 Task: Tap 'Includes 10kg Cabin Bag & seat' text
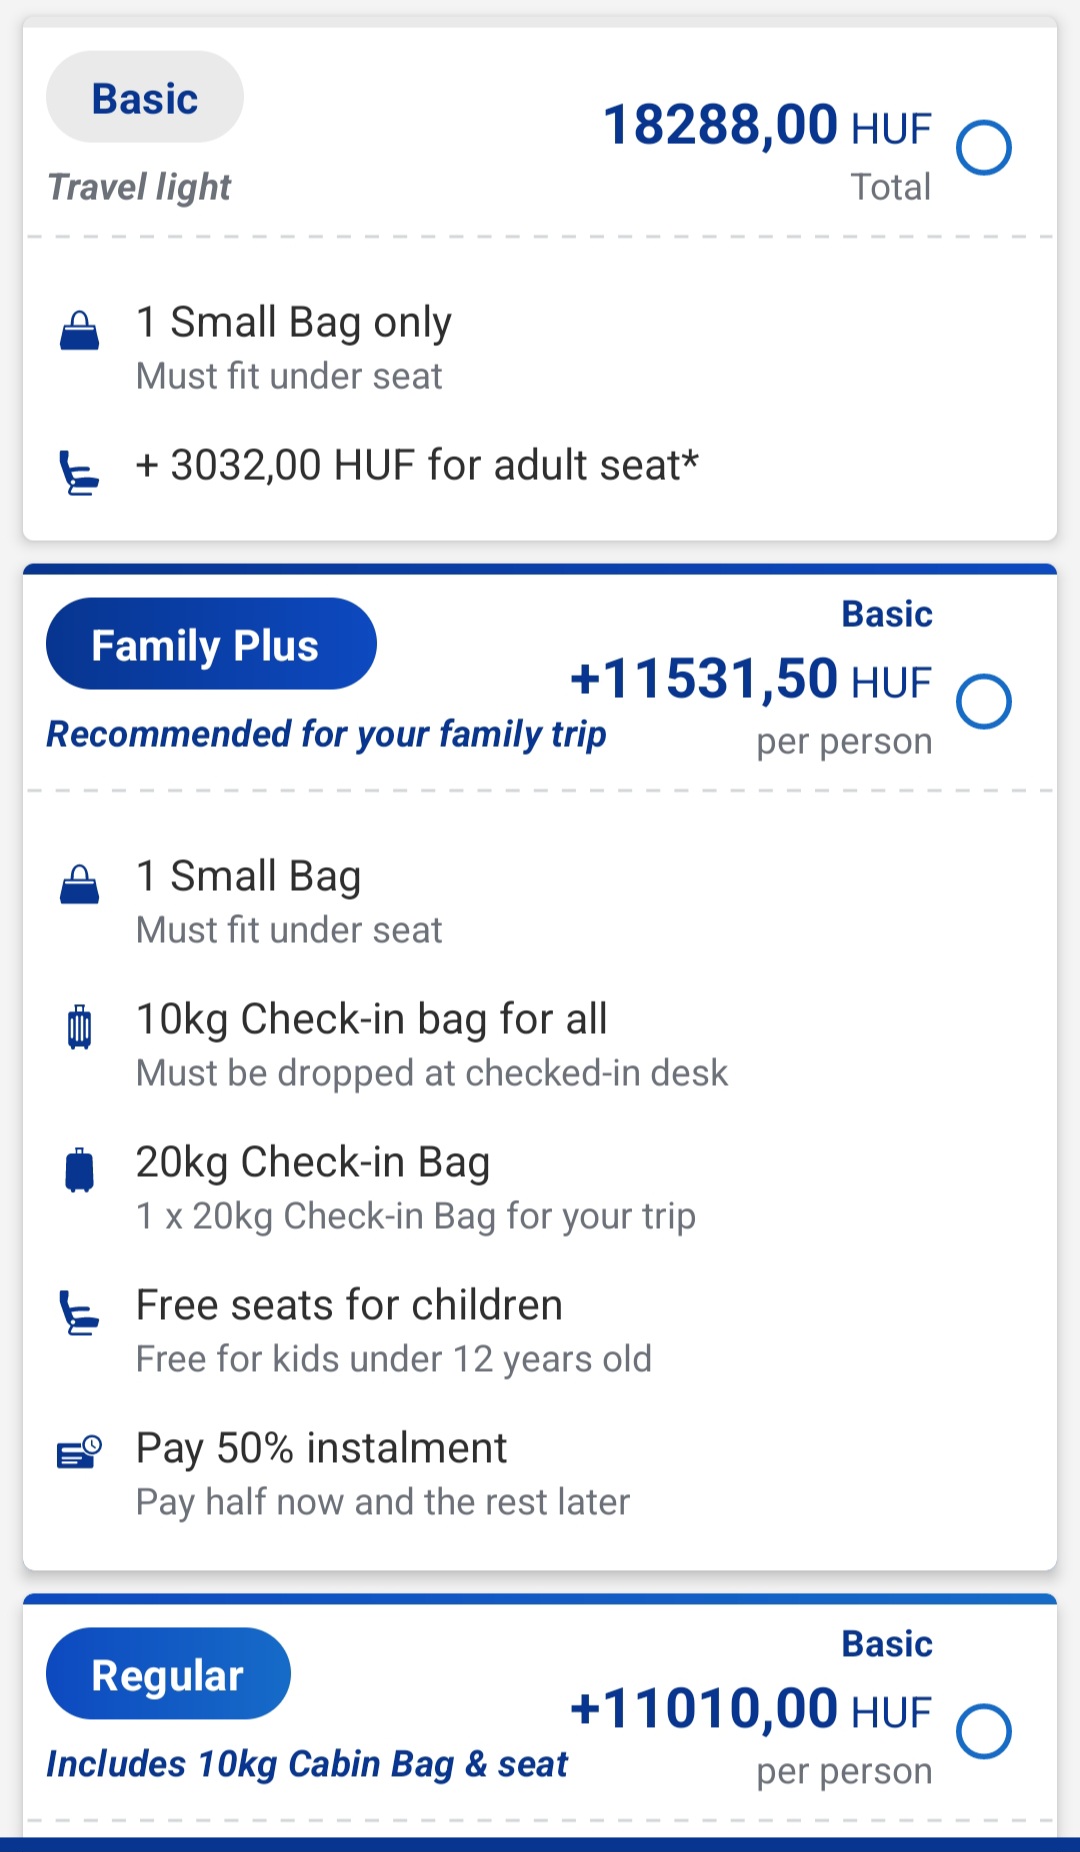[x=307, y=1765]
